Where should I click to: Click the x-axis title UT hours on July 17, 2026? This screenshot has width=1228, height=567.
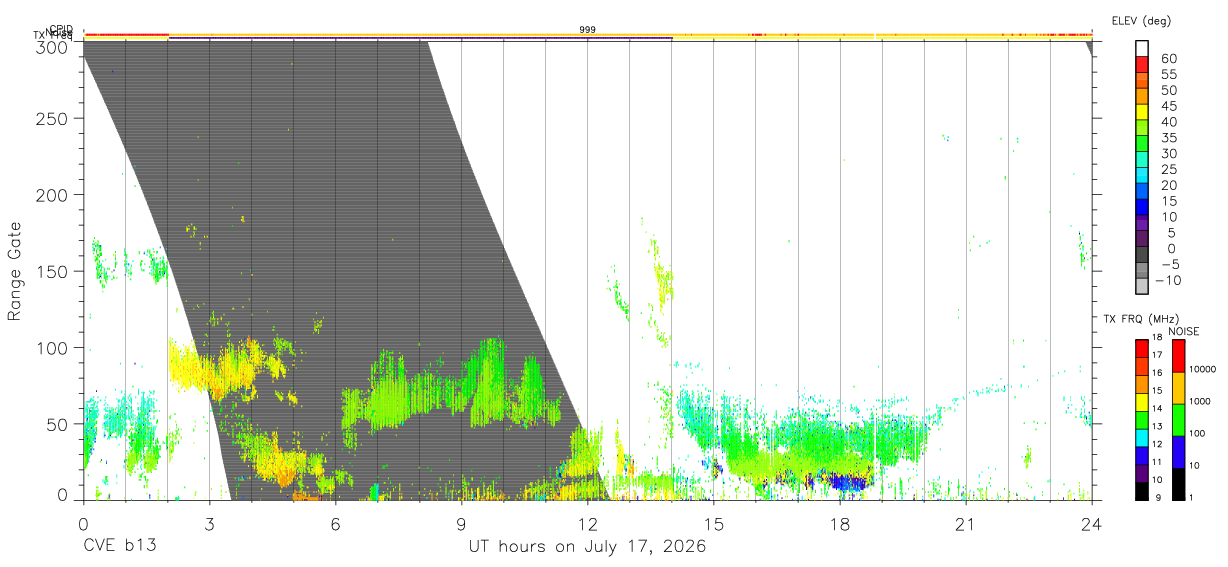coord(587,547)
